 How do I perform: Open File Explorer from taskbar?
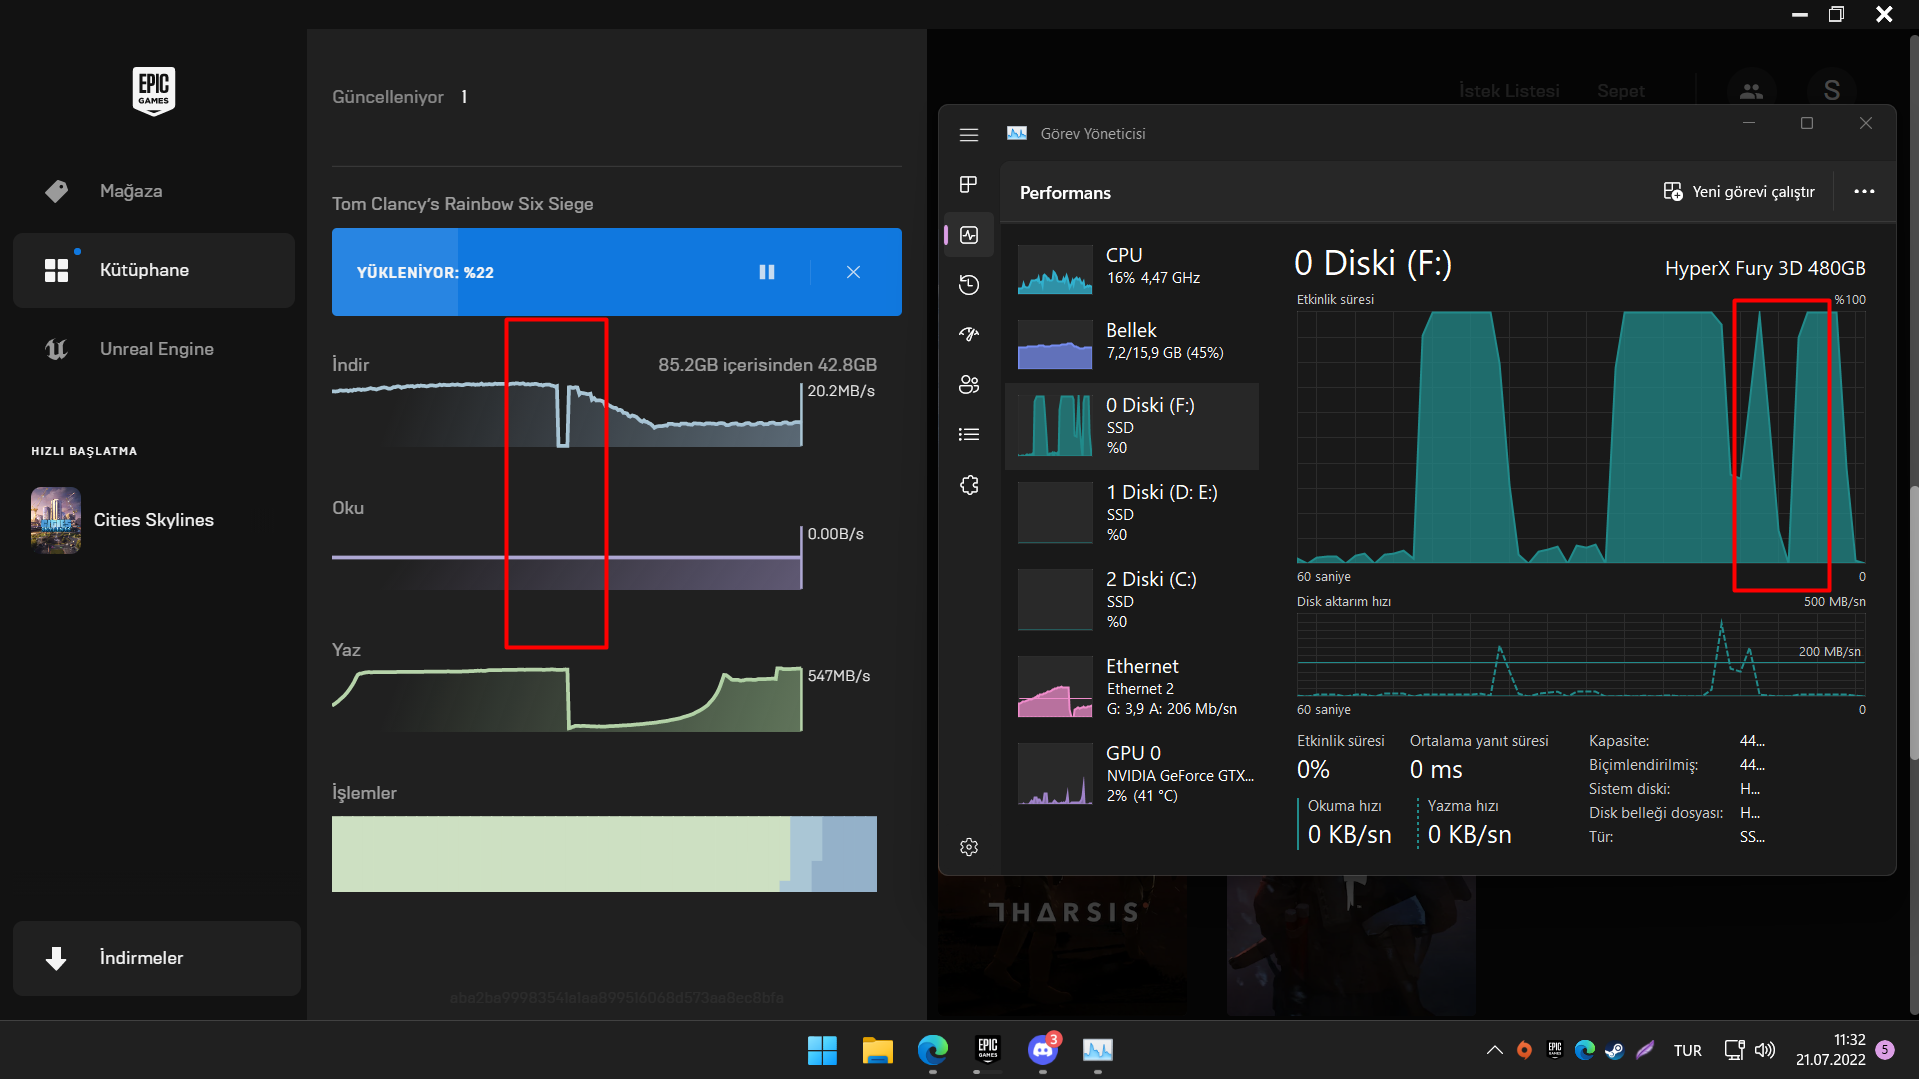click(877, 1050)
